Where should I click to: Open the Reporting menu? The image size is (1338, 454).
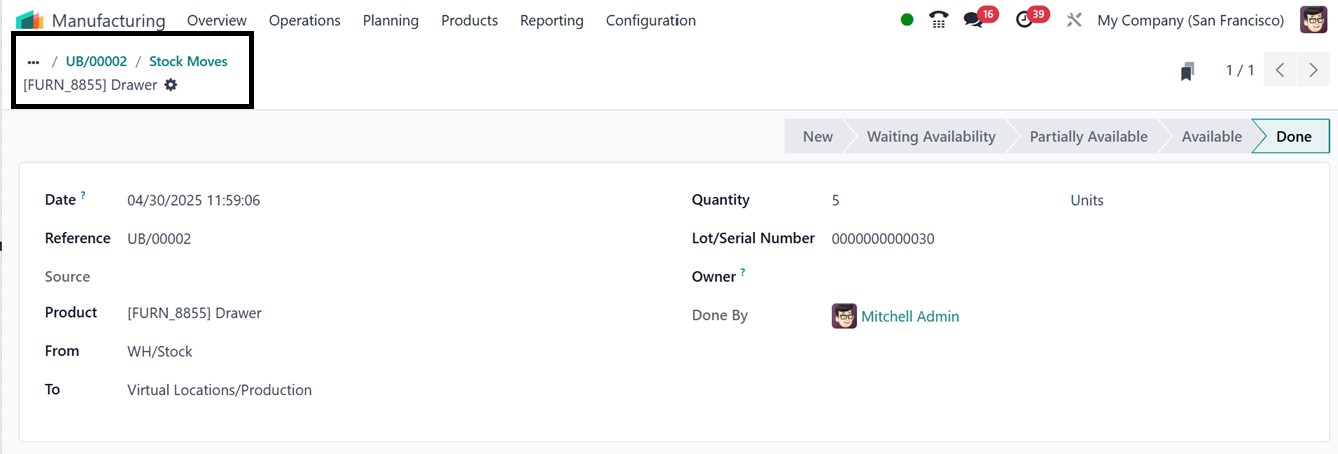(x=551, y=20)
